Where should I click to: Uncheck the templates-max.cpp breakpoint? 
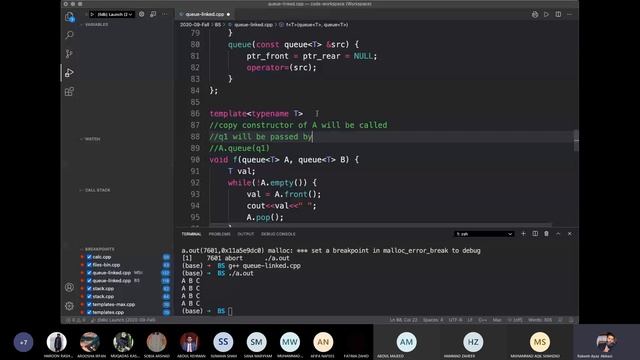point(89,304)
